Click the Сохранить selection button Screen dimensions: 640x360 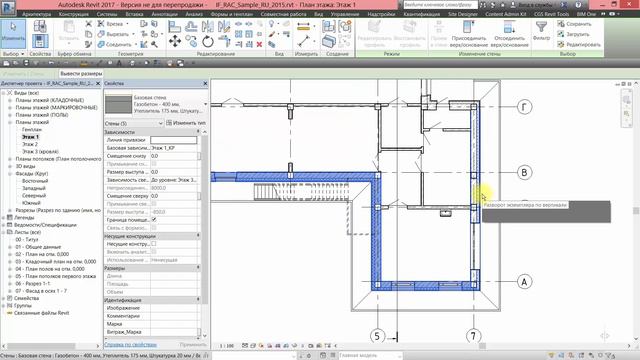575,24
